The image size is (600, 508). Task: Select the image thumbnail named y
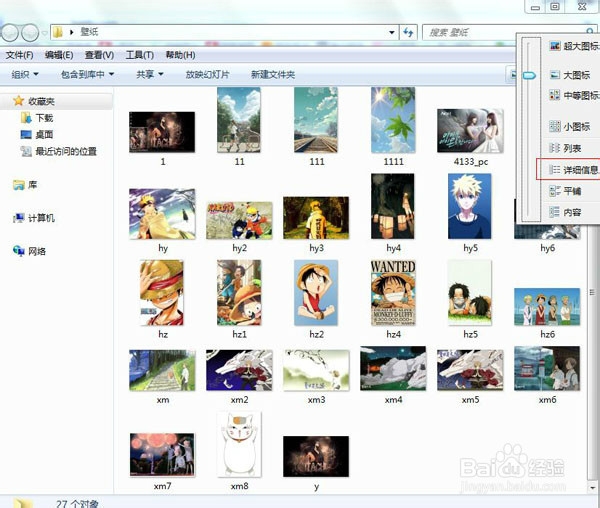tap(316, 456)
